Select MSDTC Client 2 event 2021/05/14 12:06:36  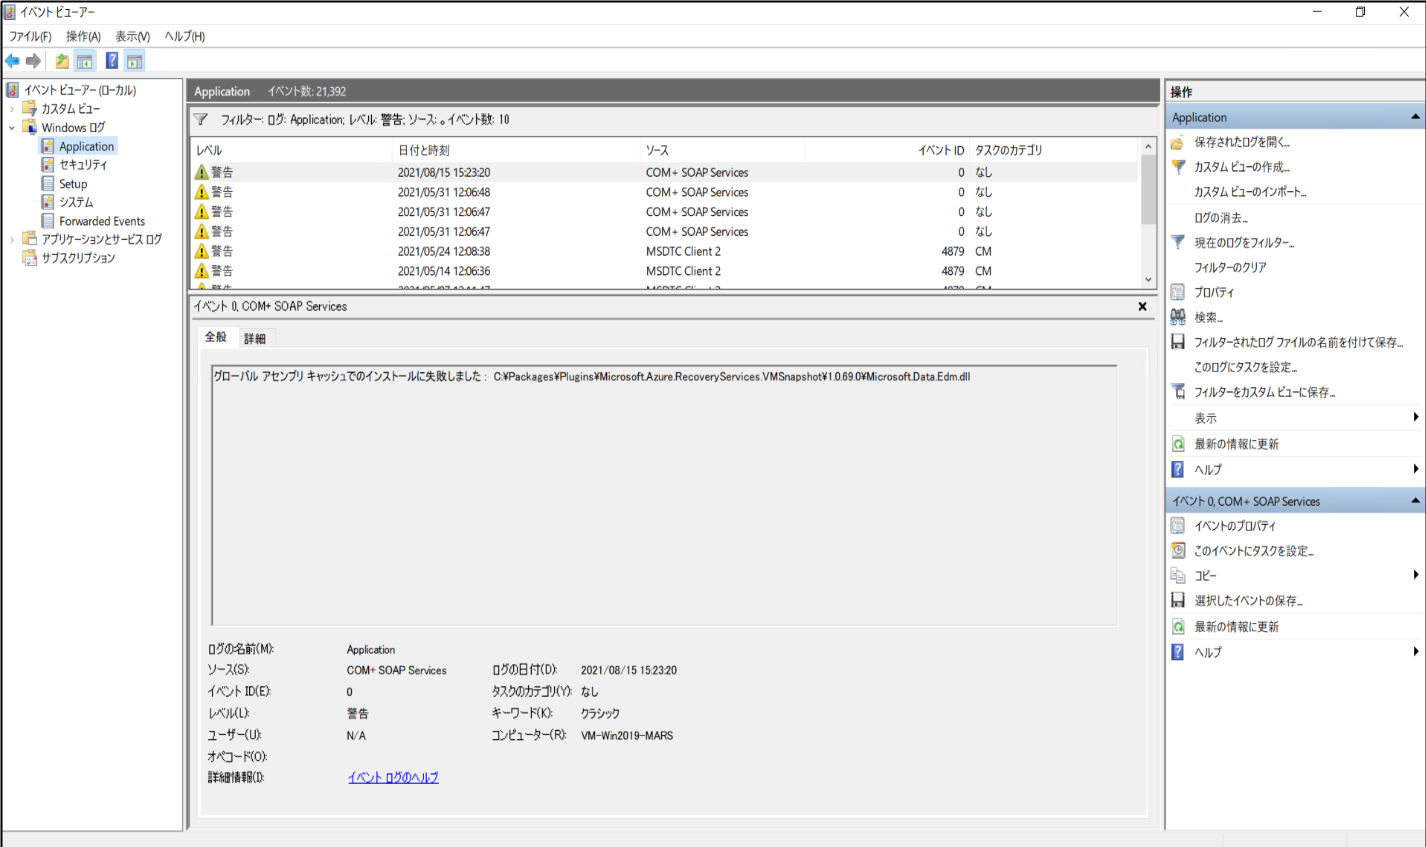(x=665, y=271)
